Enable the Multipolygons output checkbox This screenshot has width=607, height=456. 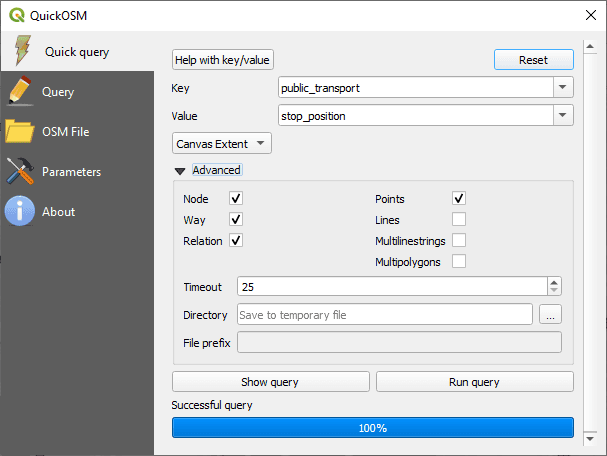pos(459,262)
